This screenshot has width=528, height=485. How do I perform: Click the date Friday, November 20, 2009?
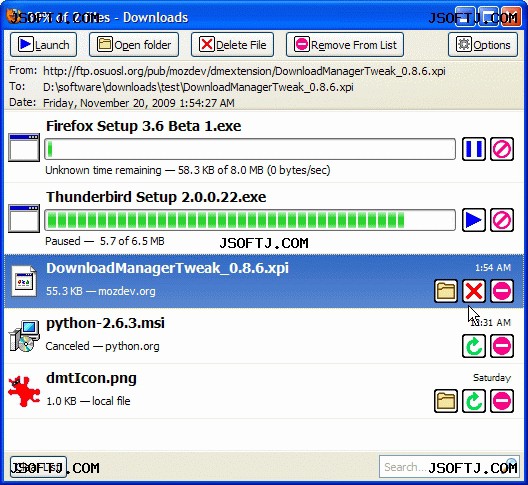point(139,103)
